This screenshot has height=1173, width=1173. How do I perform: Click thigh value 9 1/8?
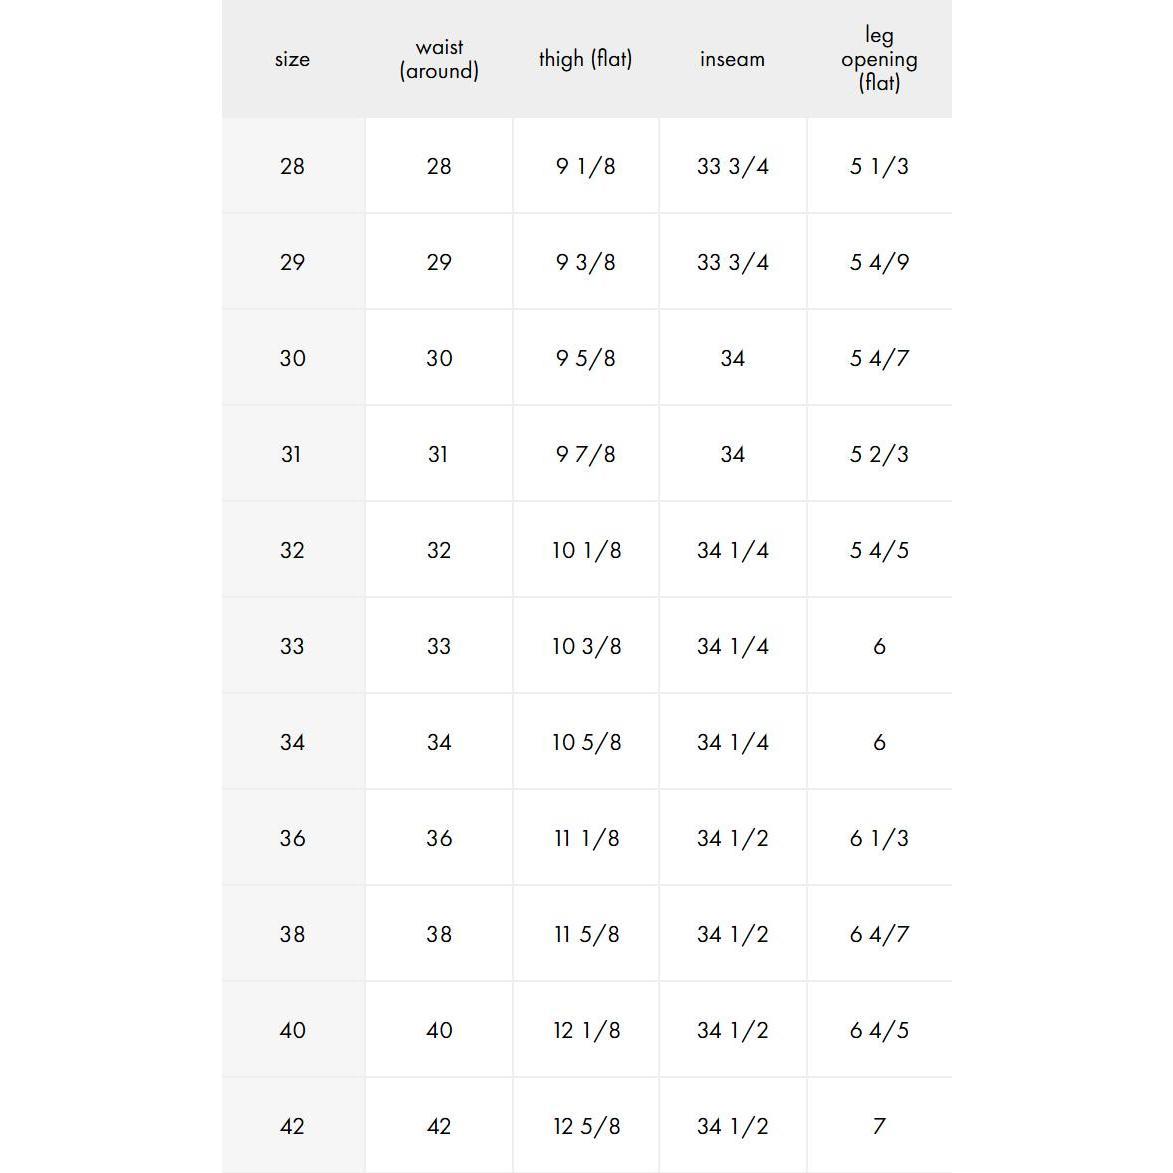pos(585,166)
